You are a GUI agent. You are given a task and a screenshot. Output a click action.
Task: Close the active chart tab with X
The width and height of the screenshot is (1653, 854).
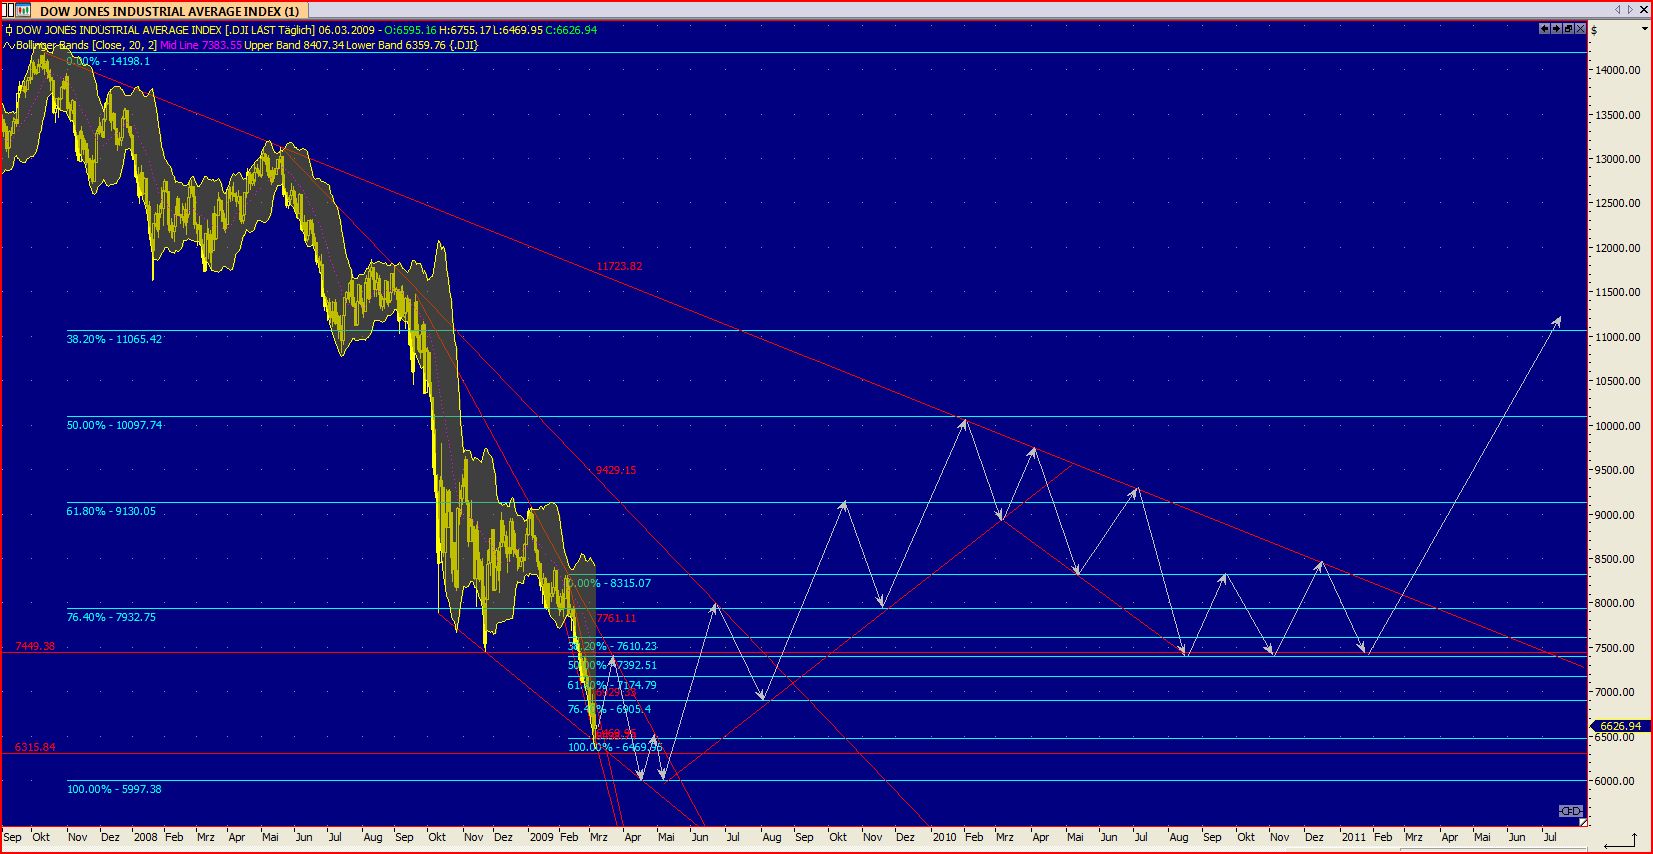[x=1644, y=10]
